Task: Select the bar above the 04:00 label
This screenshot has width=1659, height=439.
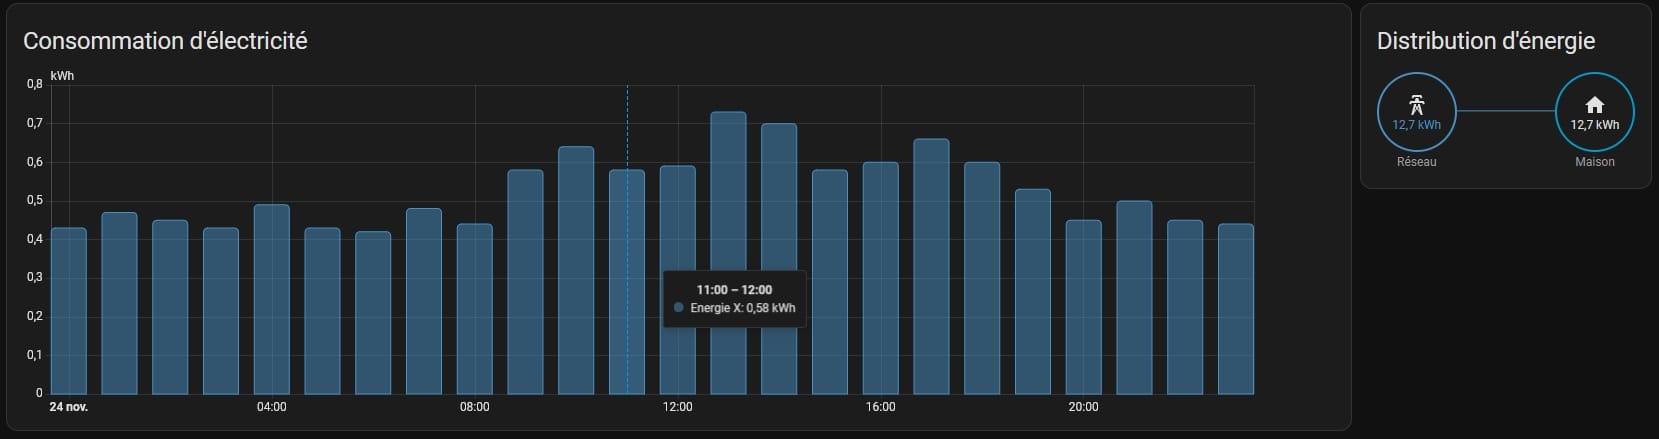Action: click(x=271, y=298)
